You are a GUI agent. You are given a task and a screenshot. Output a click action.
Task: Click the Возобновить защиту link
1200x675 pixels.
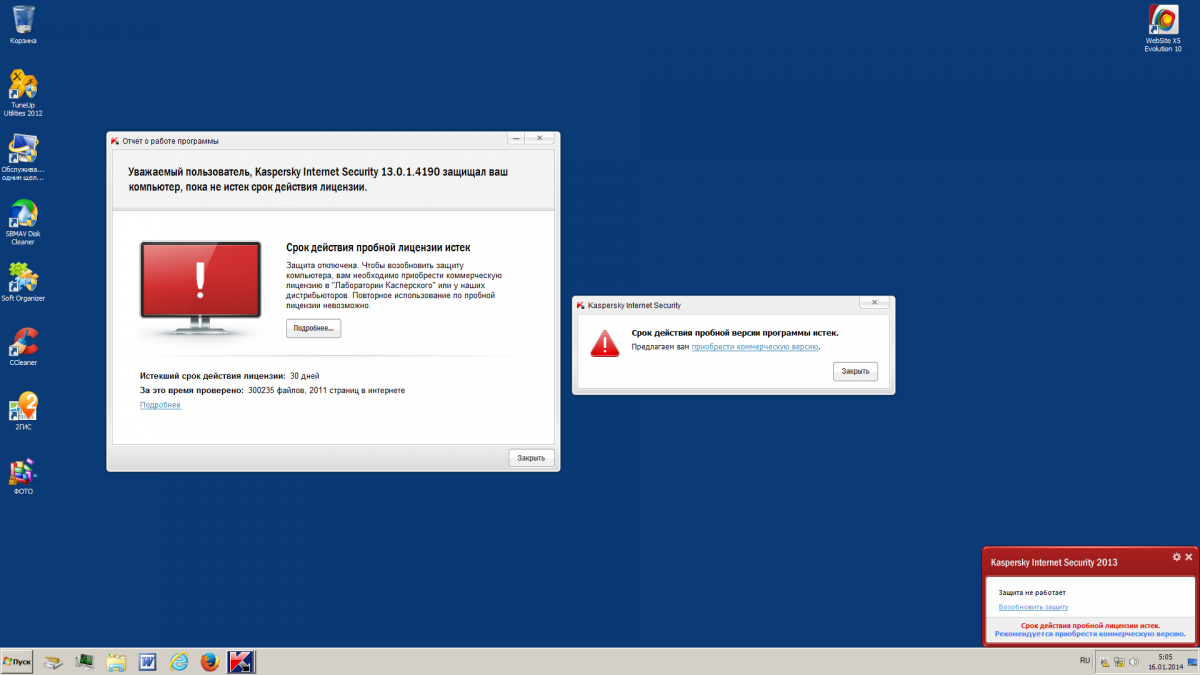coord(1033,607)
